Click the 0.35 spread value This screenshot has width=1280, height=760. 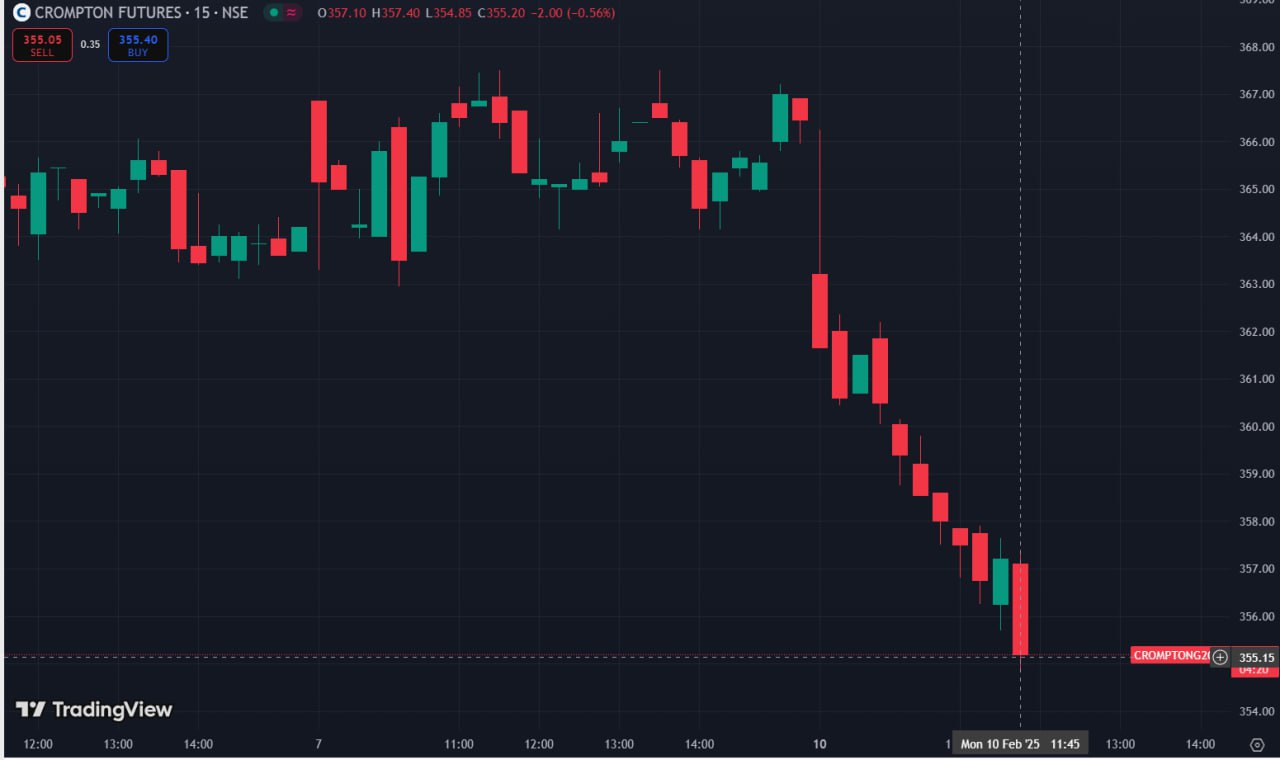tap(90, 45)
